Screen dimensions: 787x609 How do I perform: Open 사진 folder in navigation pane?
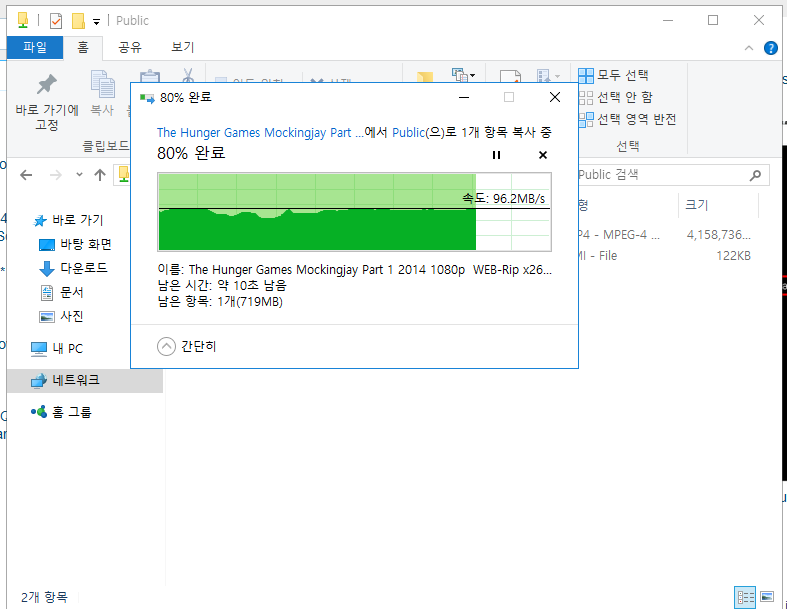click(61, 316)
